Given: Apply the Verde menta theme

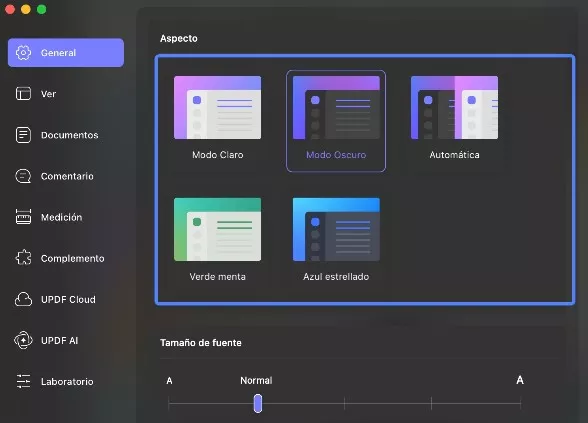Looking at the screenshot, I should (218, 240).
